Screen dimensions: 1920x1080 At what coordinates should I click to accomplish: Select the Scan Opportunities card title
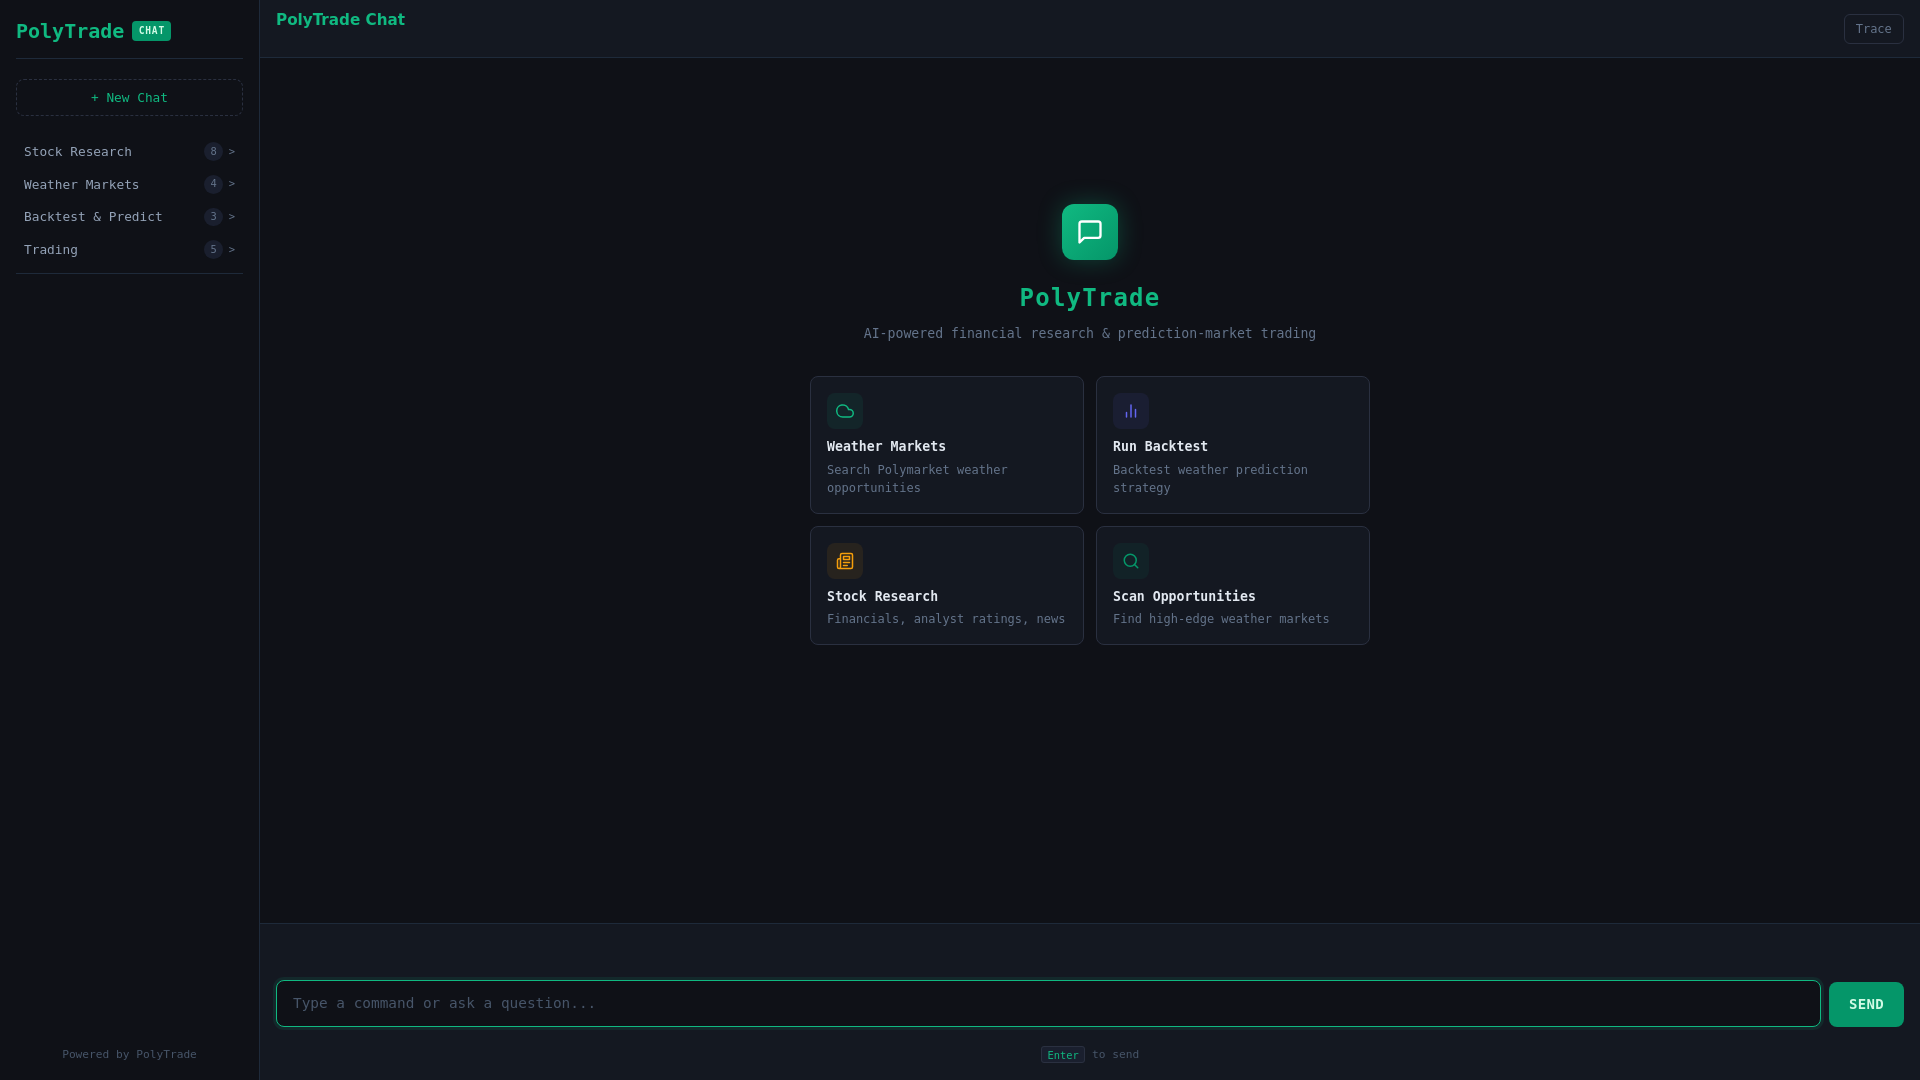coord(1184,596)
